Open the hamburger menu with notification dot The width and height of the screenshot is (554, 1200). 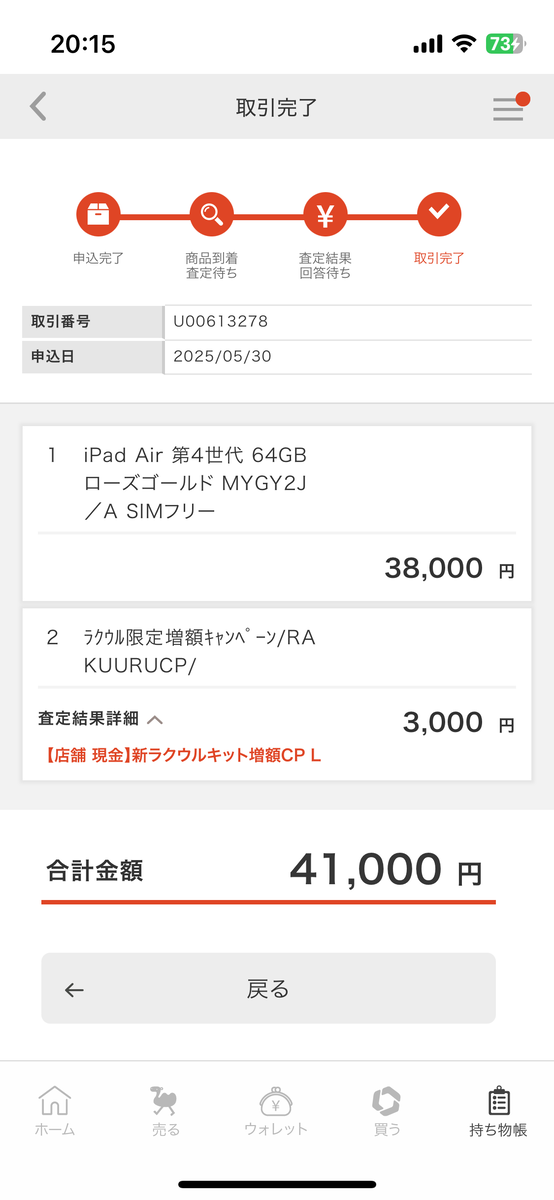(510, 107)
